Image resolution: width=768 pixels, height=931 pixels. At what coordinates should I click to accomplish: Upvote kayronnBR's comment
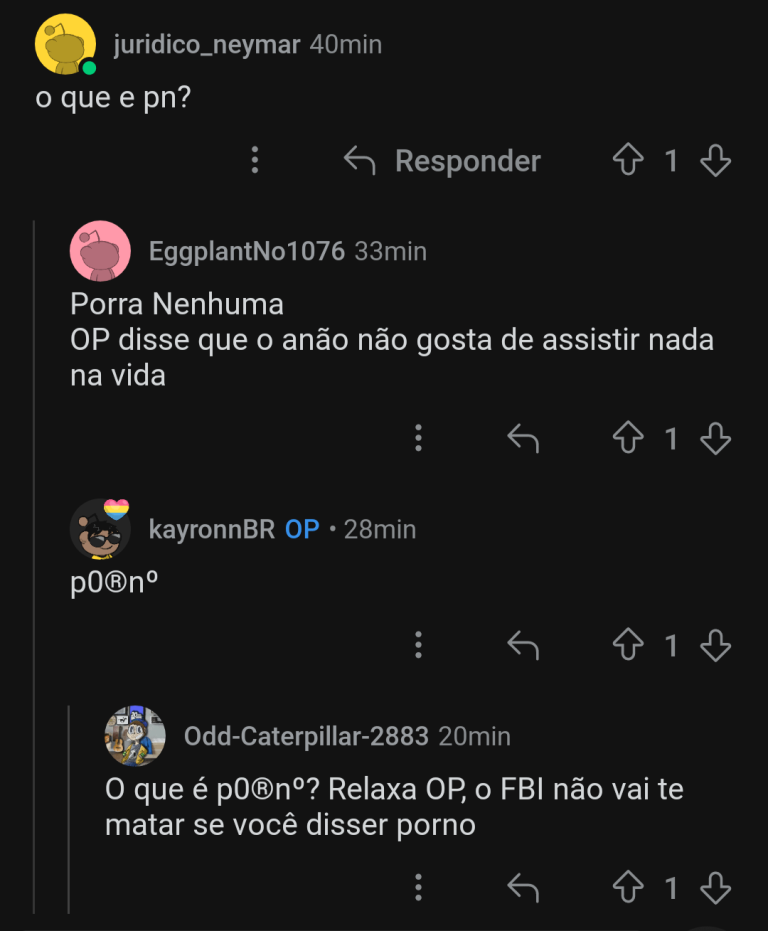(x=628, y=646)
